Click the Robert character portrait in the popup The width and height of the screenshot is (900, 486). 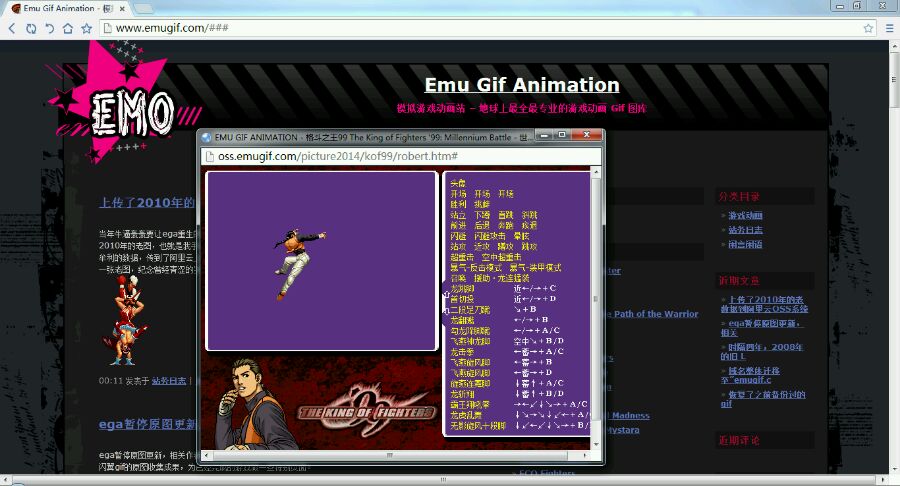251,405
